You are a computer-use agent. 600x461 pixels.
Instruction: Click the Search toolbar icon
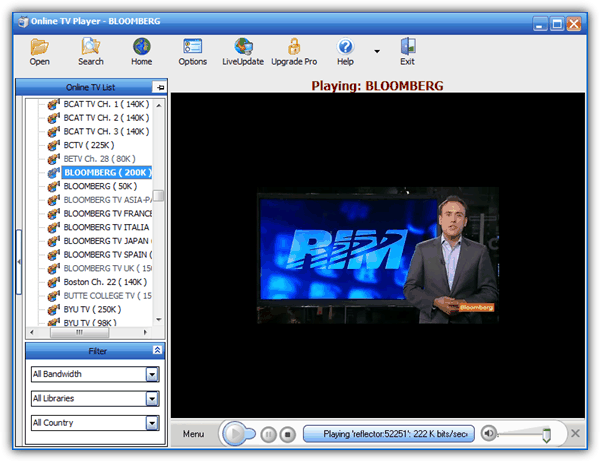coord(91,52)
